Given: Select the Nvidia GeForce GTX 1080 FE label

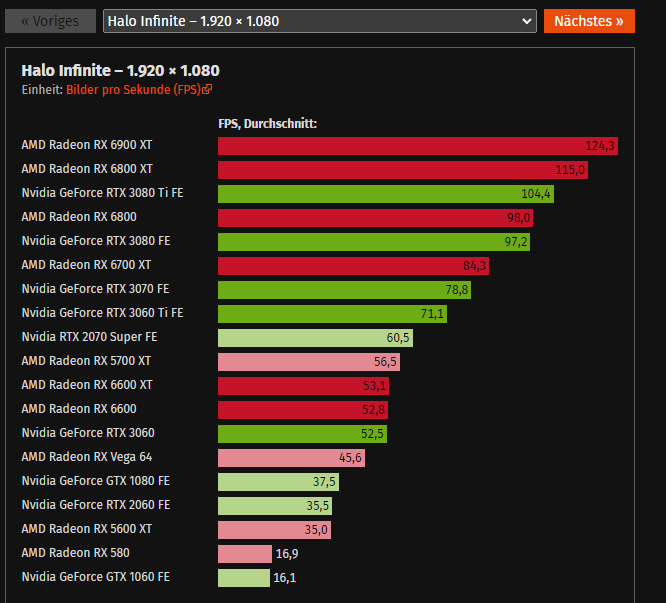Looking at the screenshot, I should pyautogui.click(x=96, y=481).
